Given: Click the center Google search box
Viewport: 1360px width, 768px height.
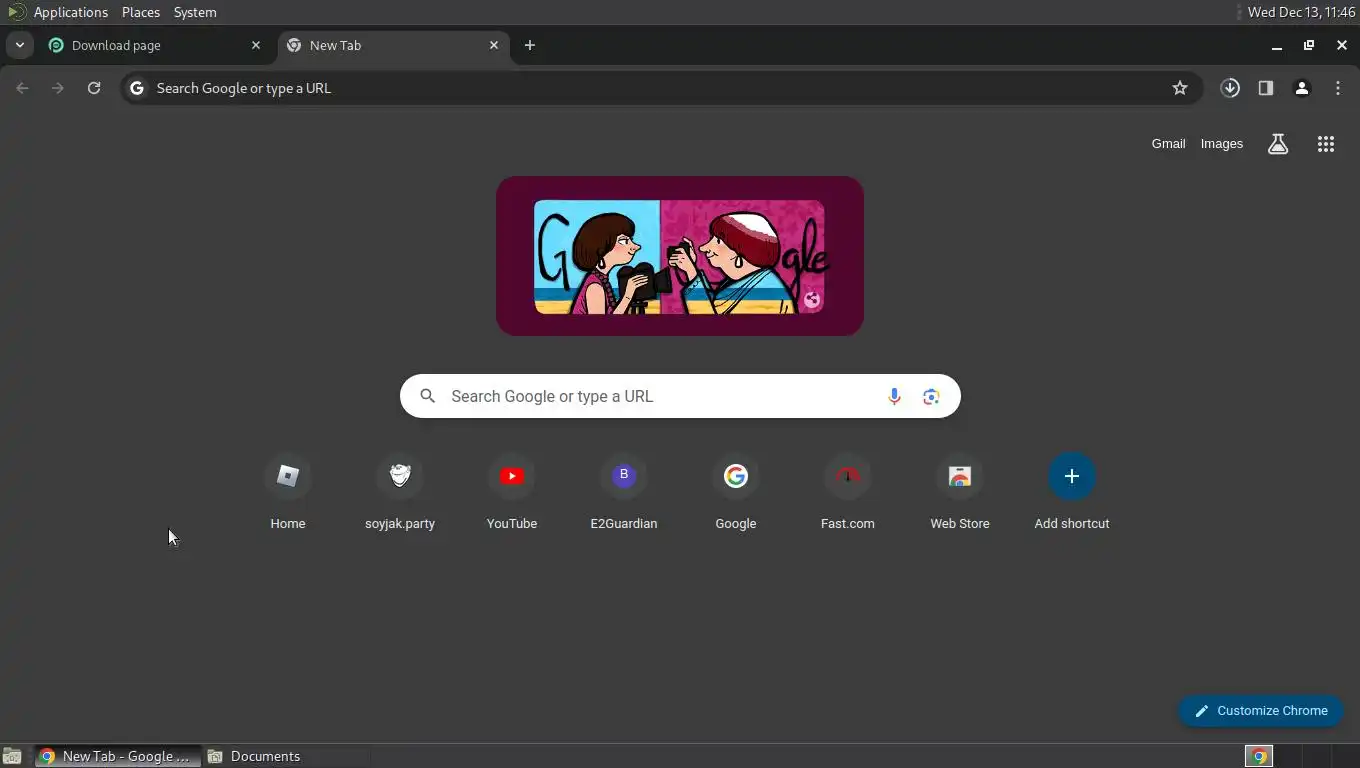Looking at the screenshot, I should (x=680, y=396).
